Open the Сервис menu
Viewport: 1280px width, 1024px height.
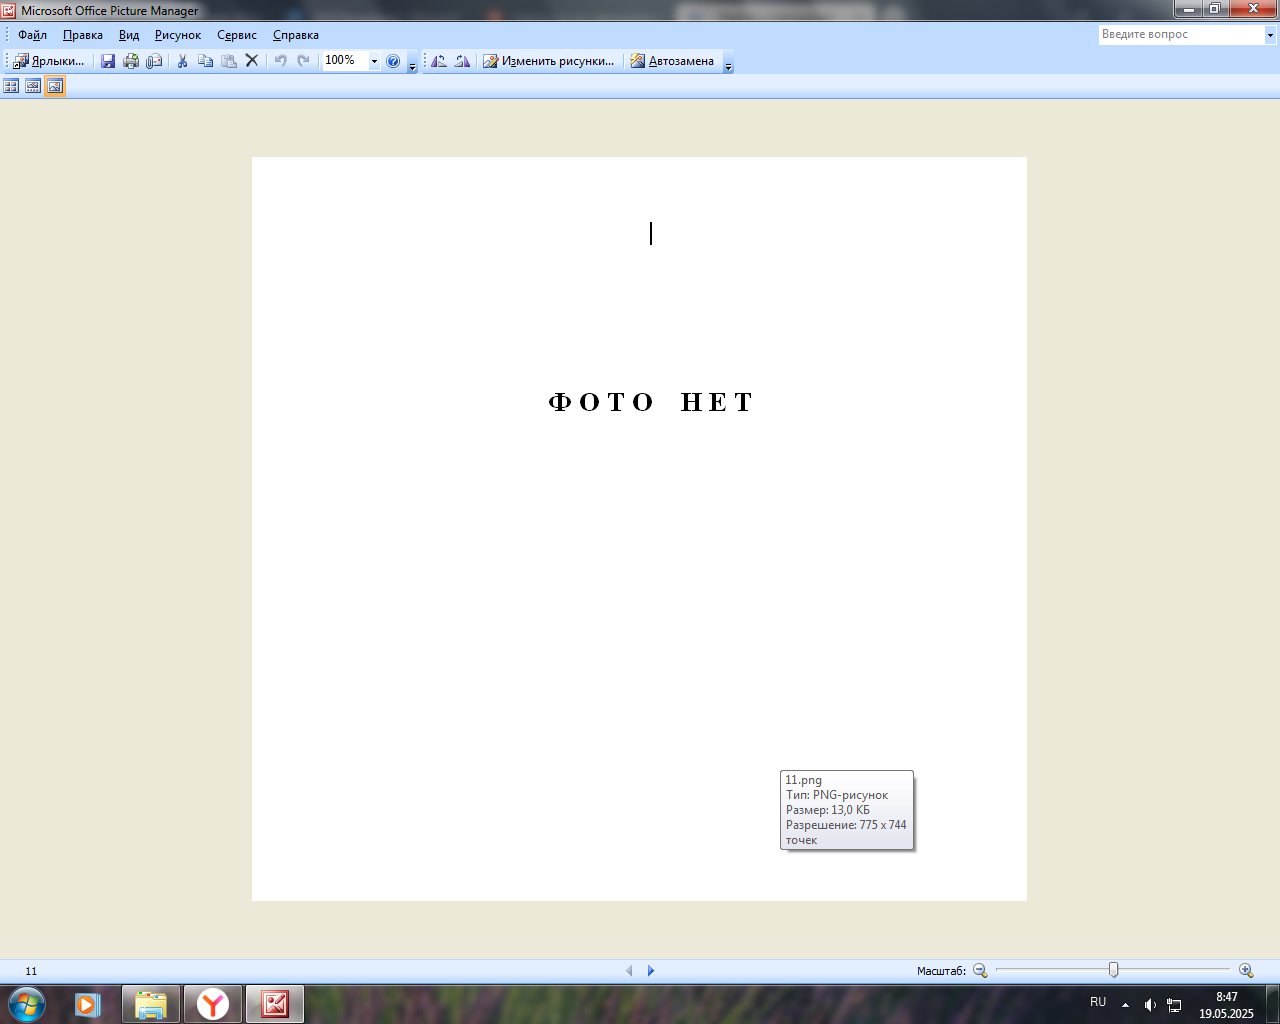(237, 35)
